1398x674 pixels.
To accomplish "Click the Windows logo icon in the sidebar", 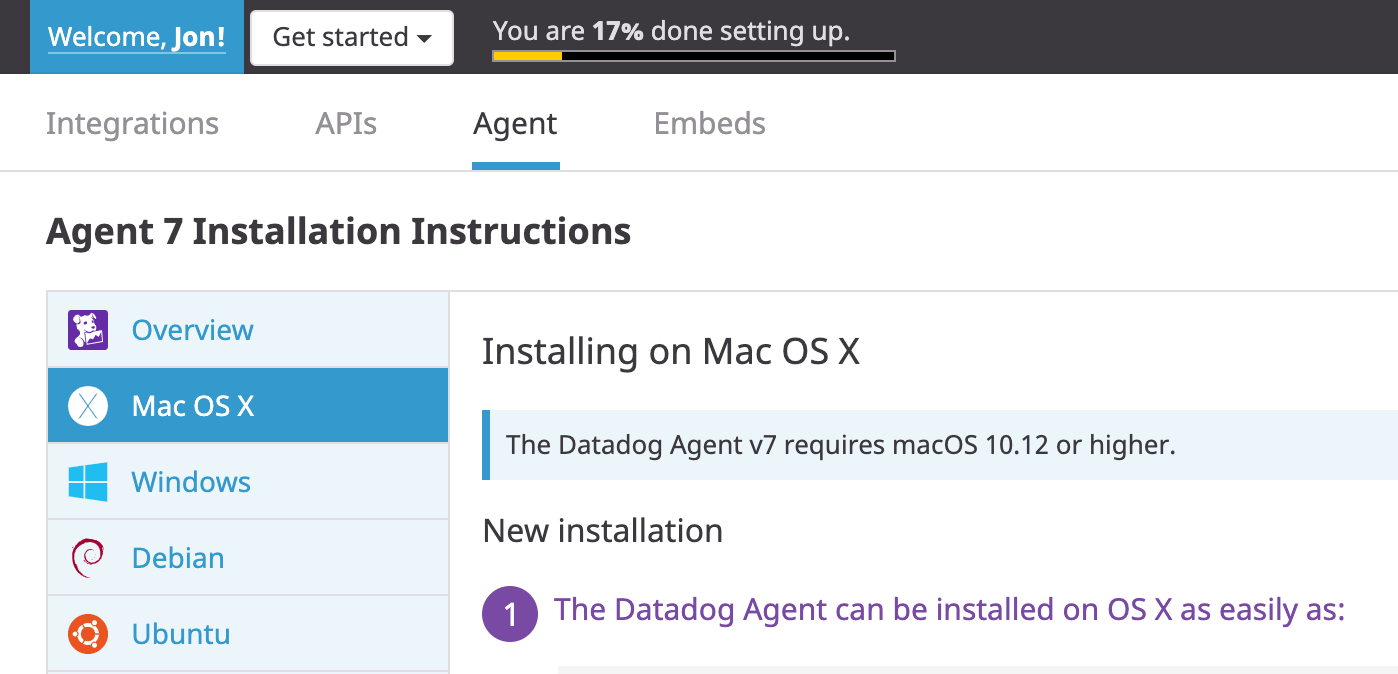I will [x=88, y=482].
